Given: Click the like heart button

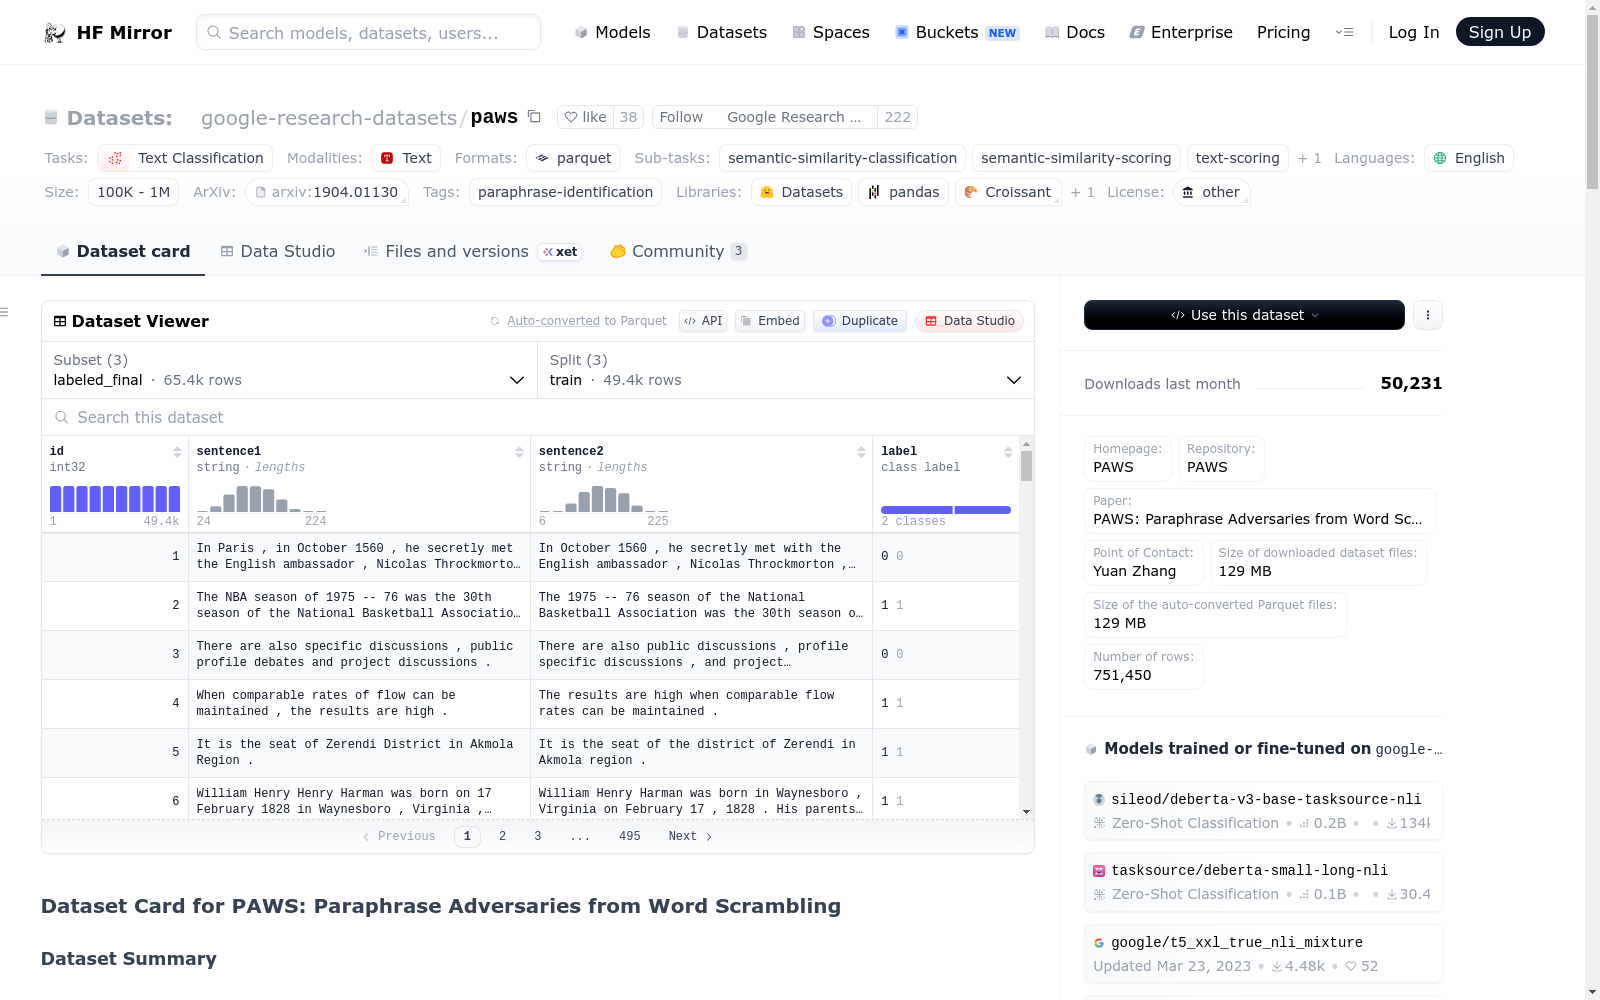Looking at the screenshot, I should point(585,117).
